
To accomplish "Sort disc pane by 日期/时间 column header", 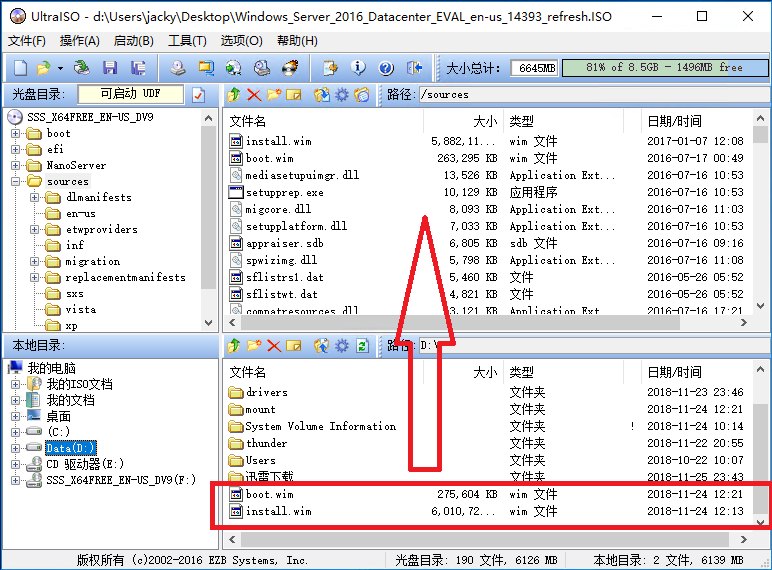I will 697,121.
